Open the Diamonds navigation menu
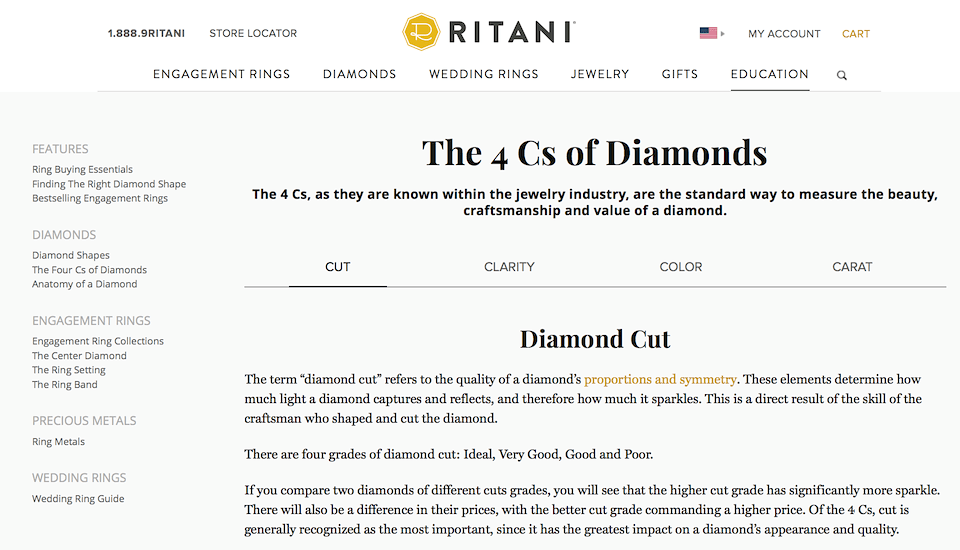The height and width of the screenshot is (550, 960). click(x=359, y=74)
